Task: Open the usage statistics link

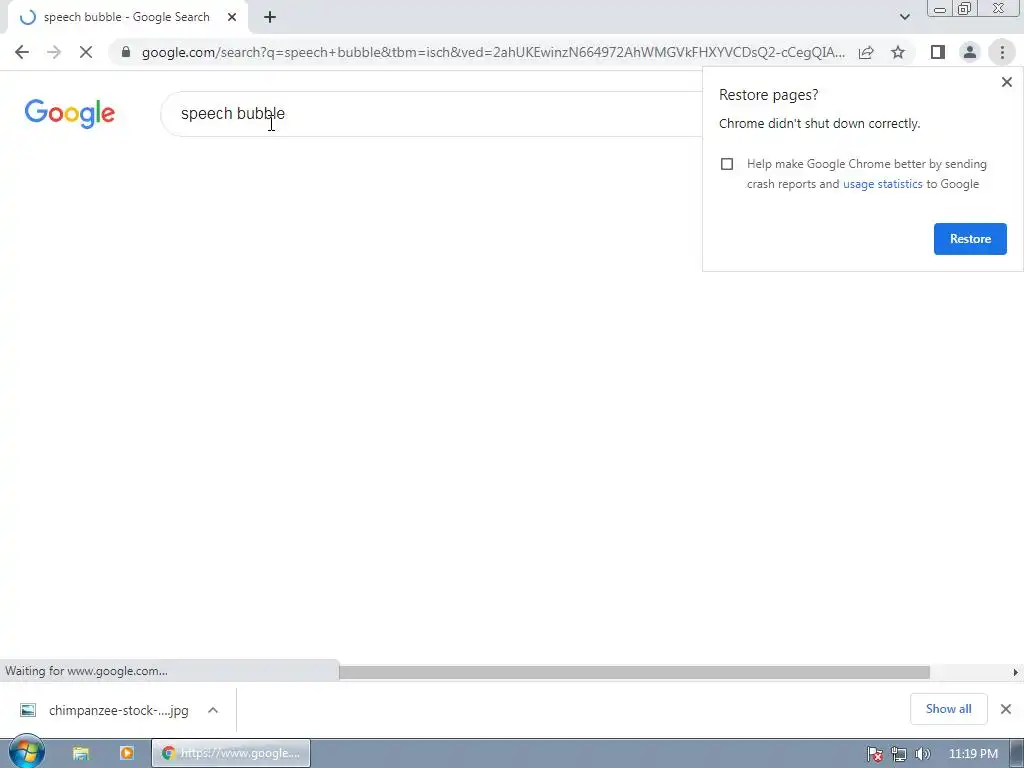Action: coord(882,184)
